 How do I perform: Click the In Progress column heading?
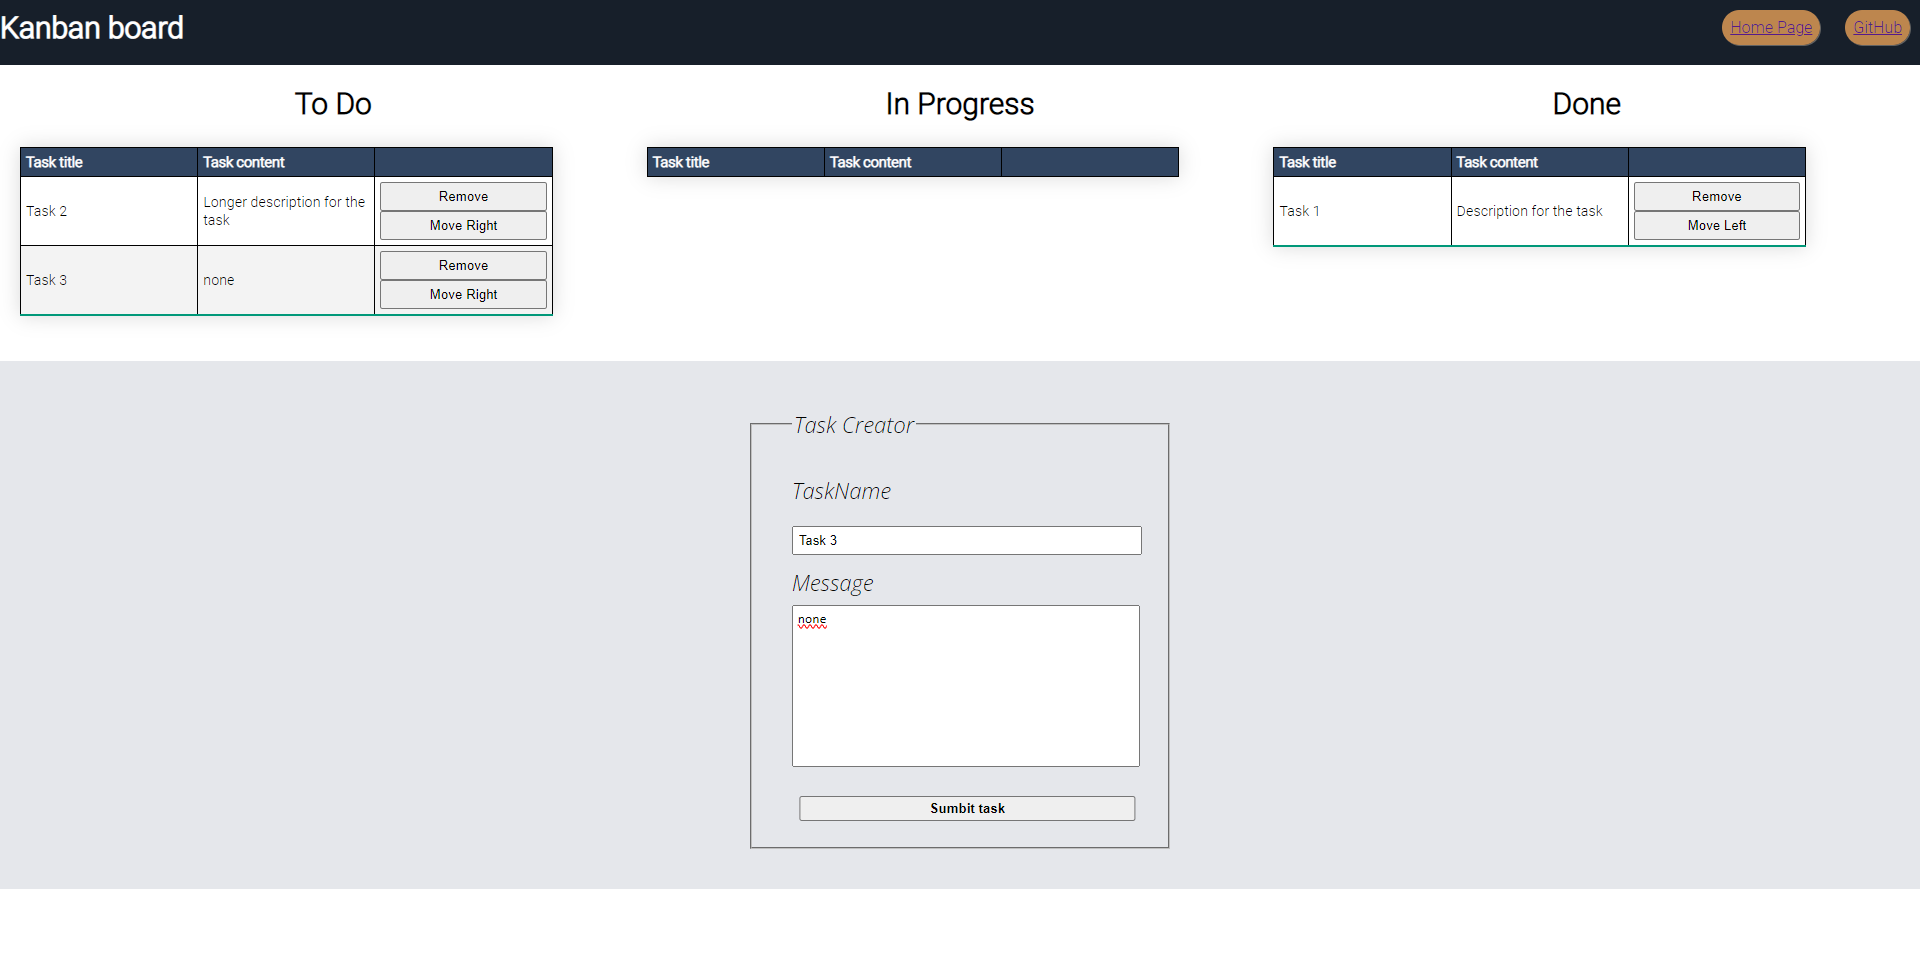point(960,104)
